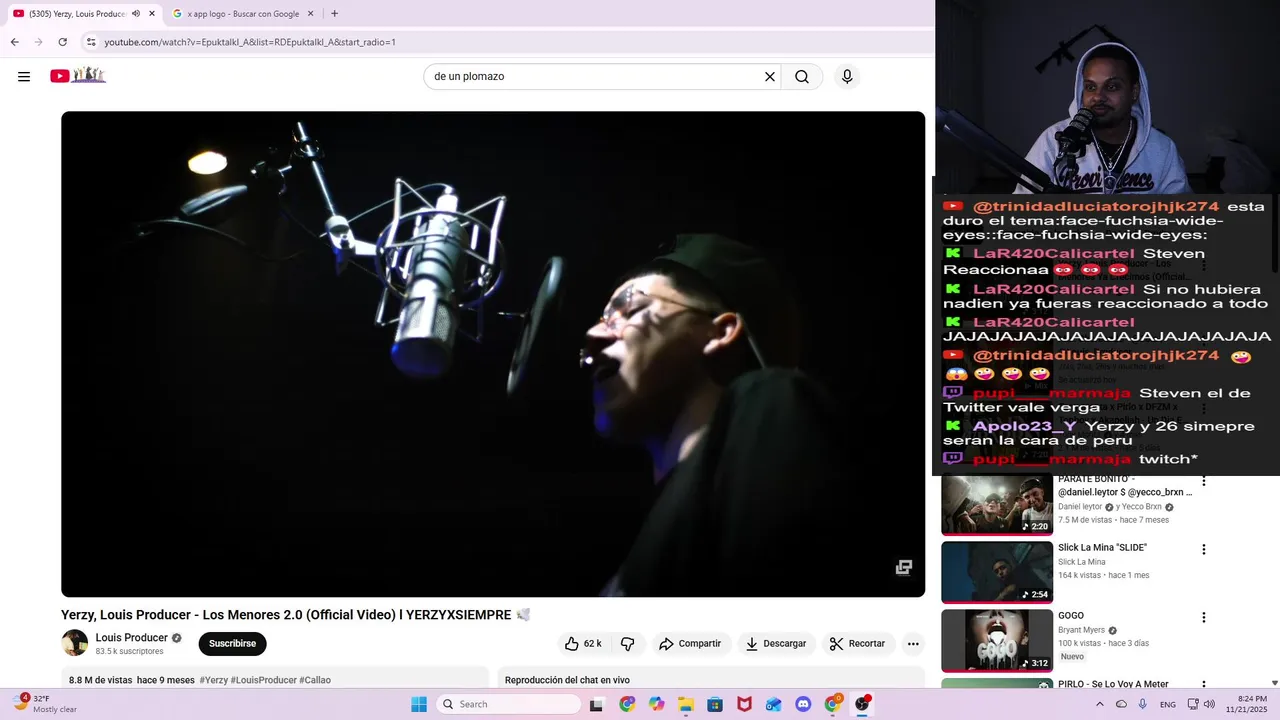Image resolution: width=1280 pixels, height=720 pixels.
Task: Show hidden system tray icons chevron
Action: tap(1098, 704)
